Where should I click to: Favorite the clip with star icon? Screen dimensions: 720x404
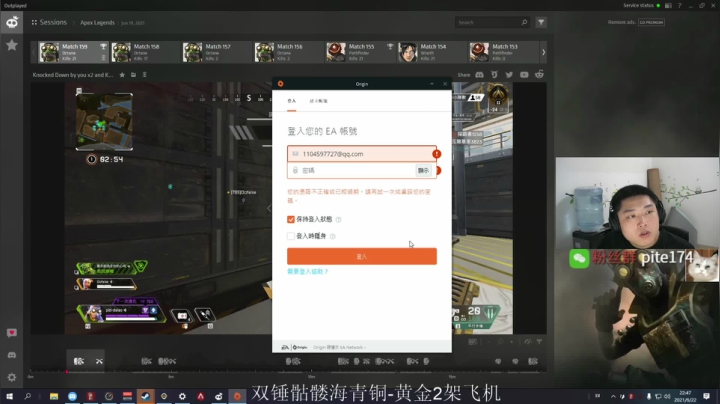coord(122,75)
